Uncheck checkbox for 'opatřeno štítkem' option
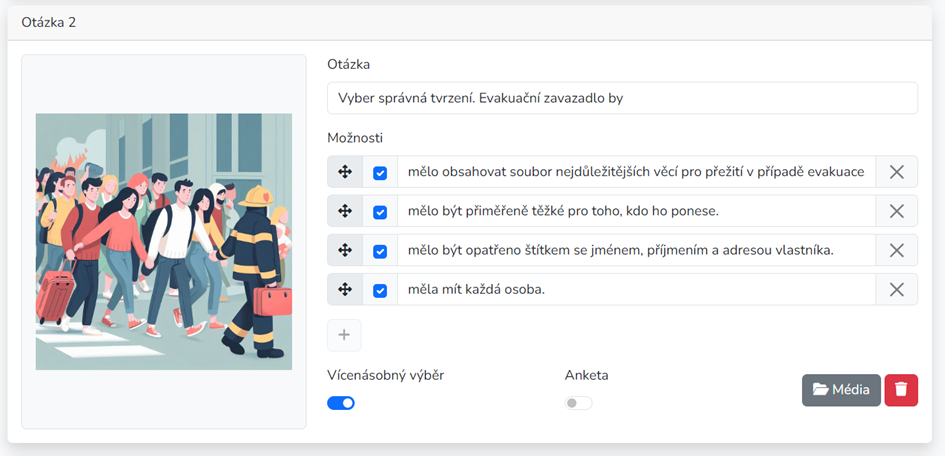This screenshot has width=945, height=456. 380,251
